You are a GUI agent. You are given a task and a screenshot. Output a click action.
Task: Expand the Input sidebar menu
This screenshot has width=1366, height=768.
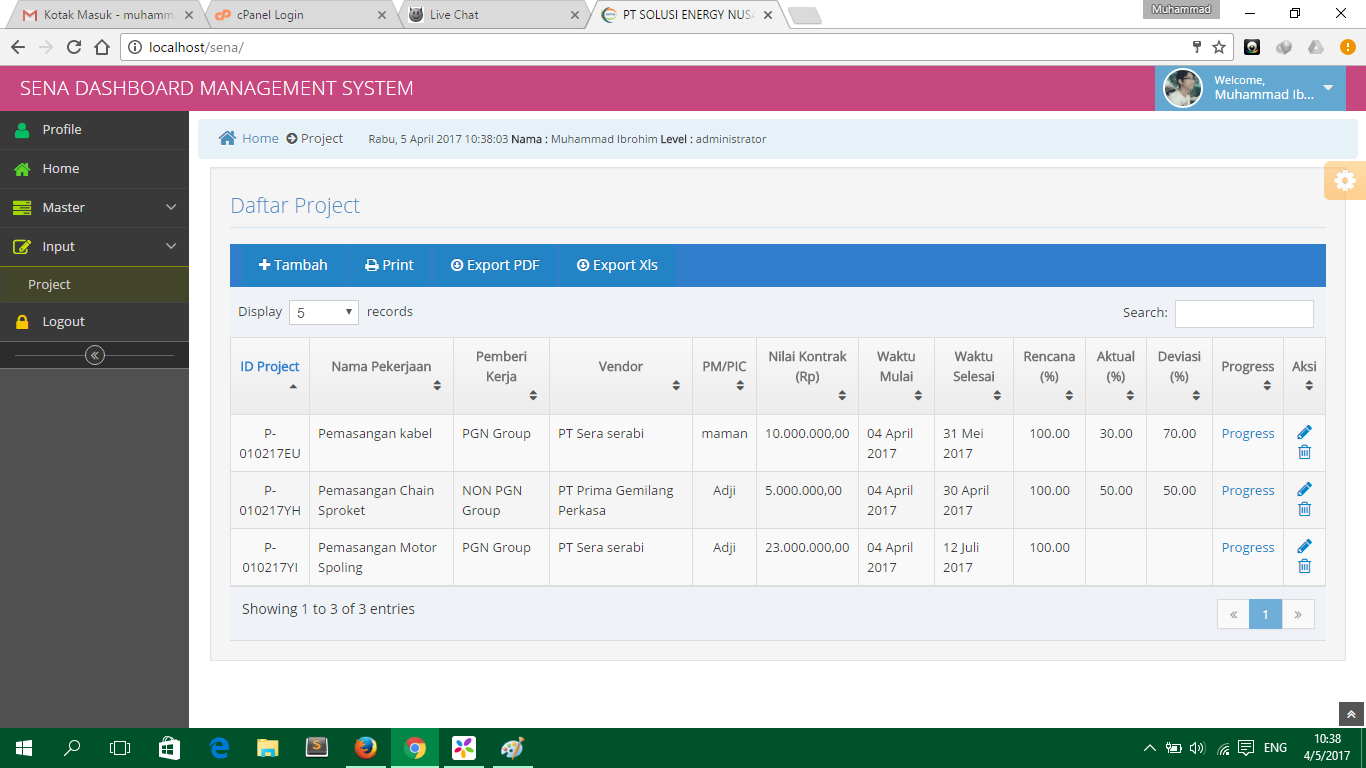(94, 246)
